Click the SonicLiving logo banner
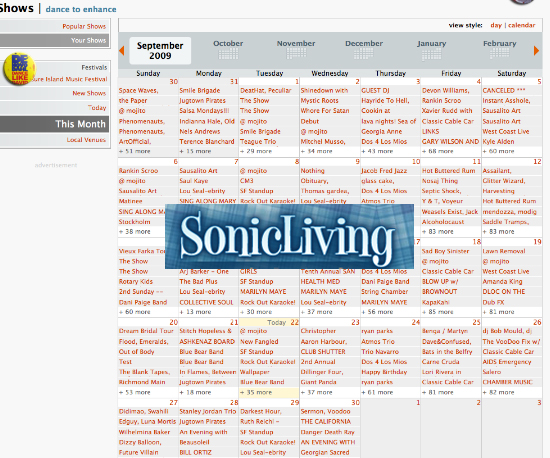The image size is (550, 458). pyautogui.click(x=289, y=236)
